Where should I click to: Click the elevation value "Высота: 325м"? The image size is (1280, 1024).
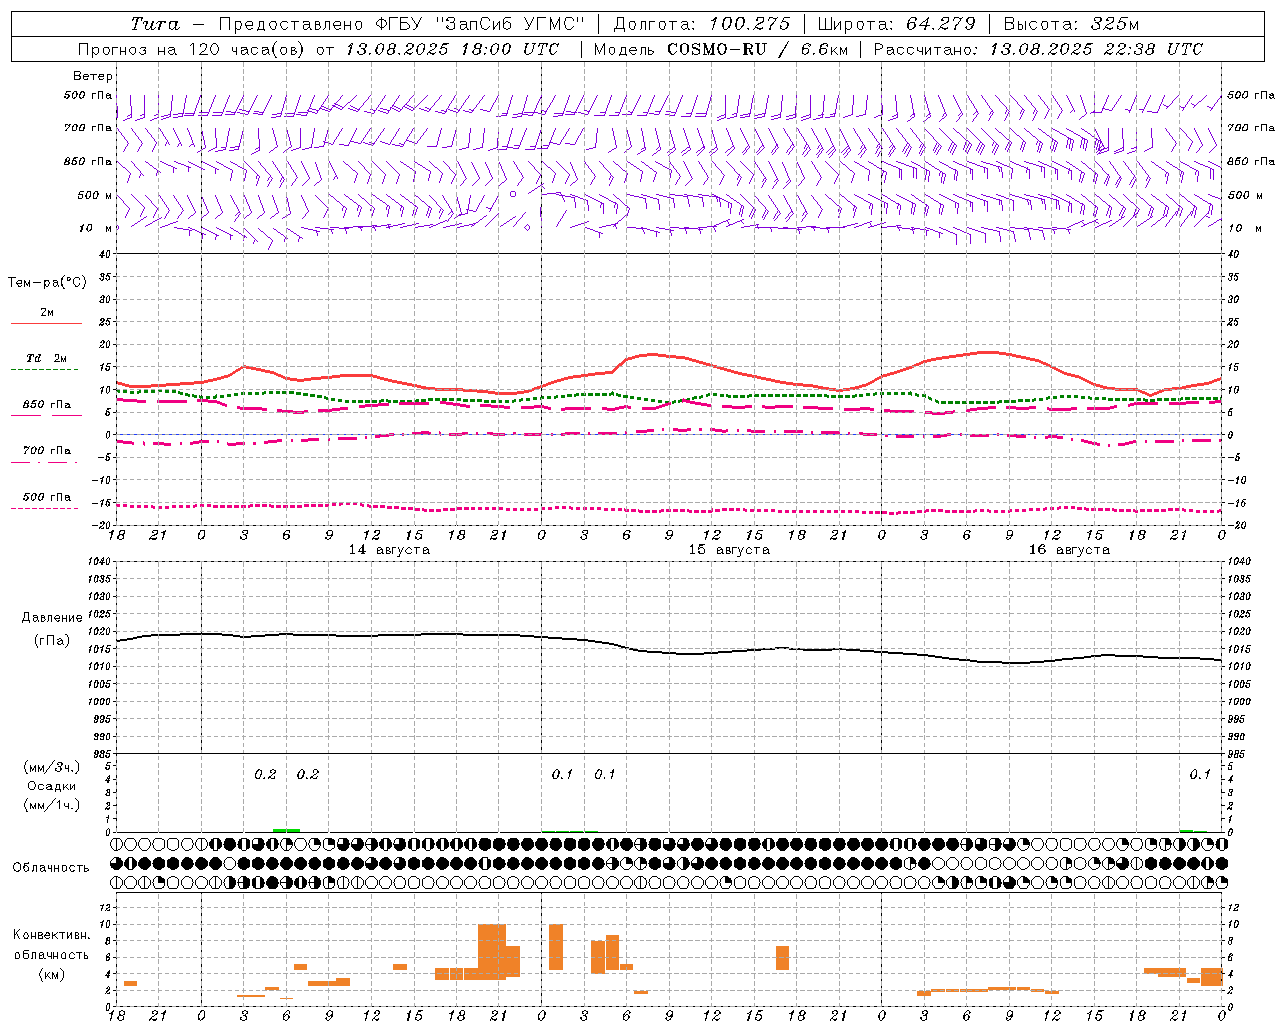(x=1071, y=24)
